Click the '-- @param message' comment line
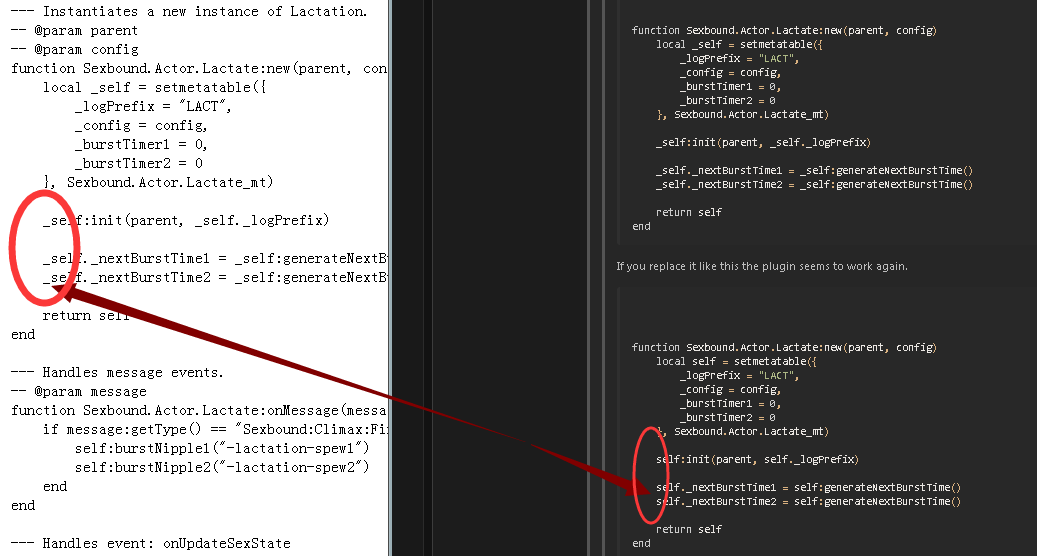 [x=79, y=391]
